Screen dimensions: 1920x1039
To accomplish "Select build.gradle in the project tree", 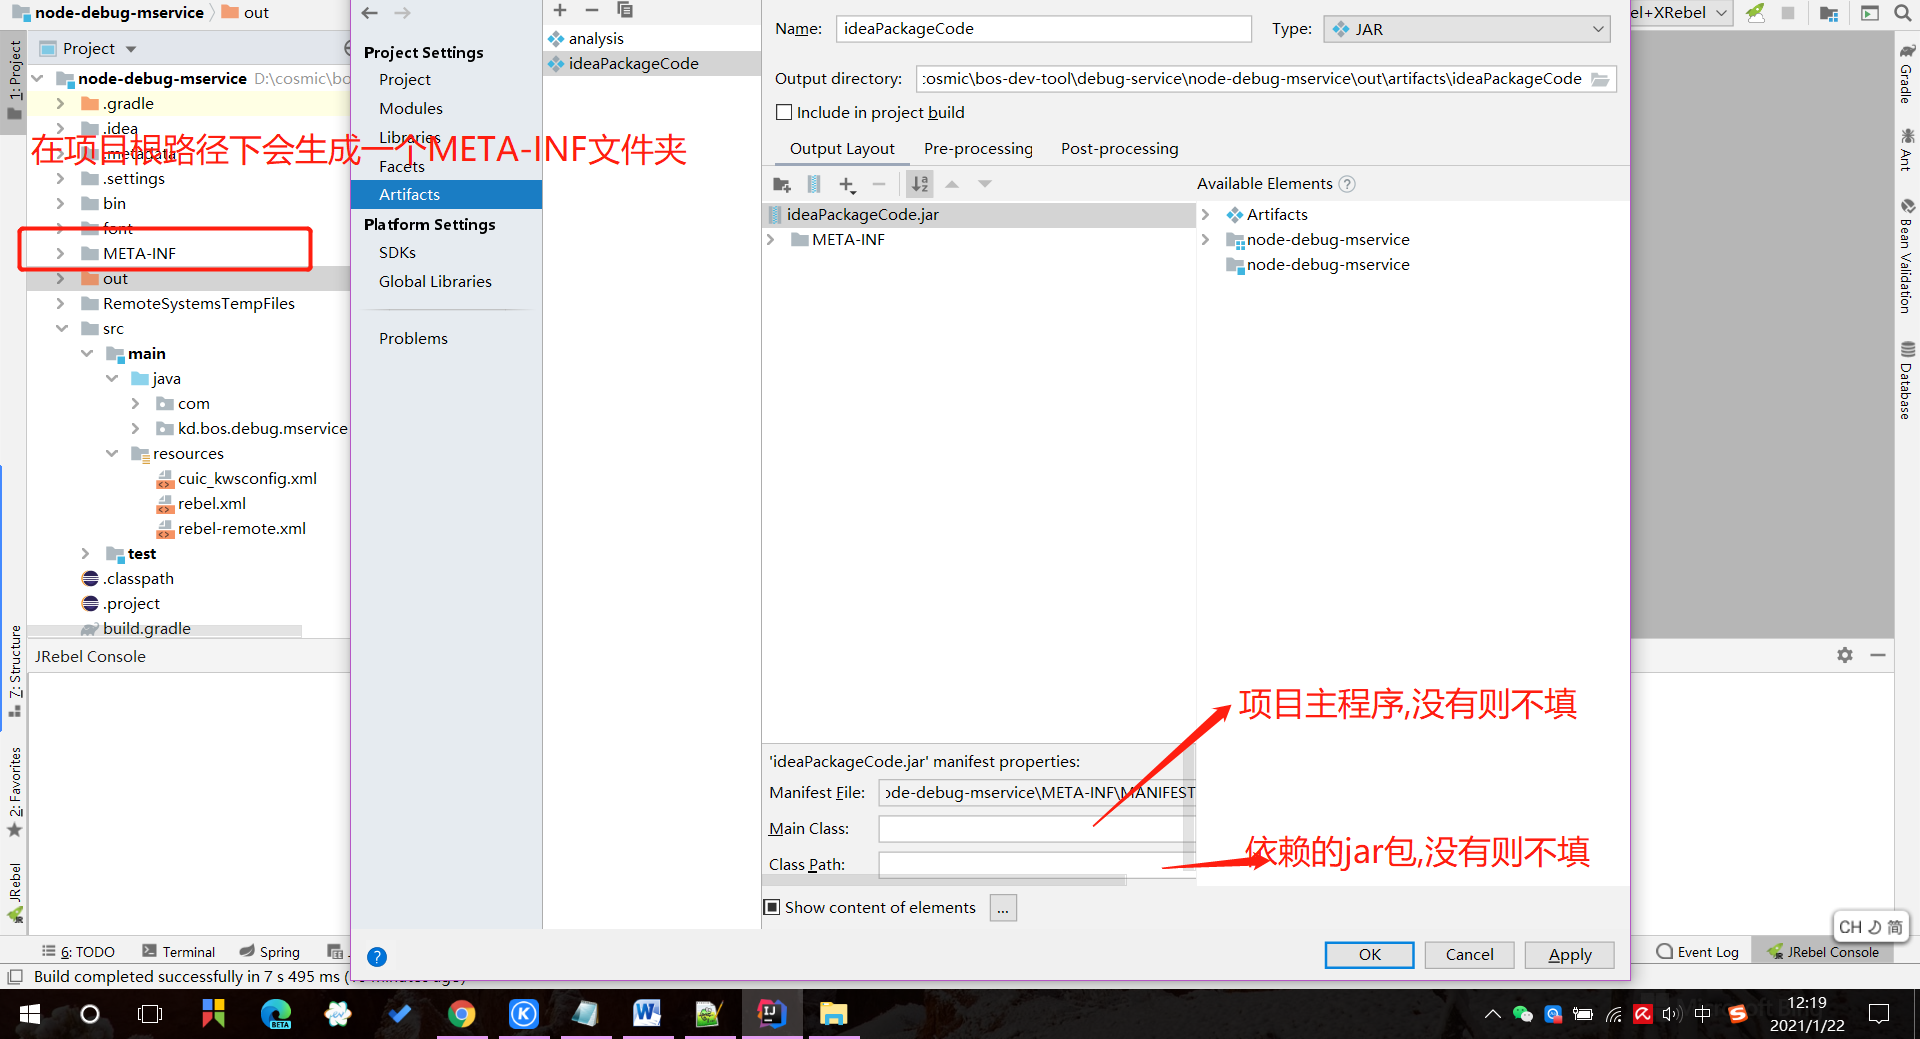I will [x=146, y=629].
